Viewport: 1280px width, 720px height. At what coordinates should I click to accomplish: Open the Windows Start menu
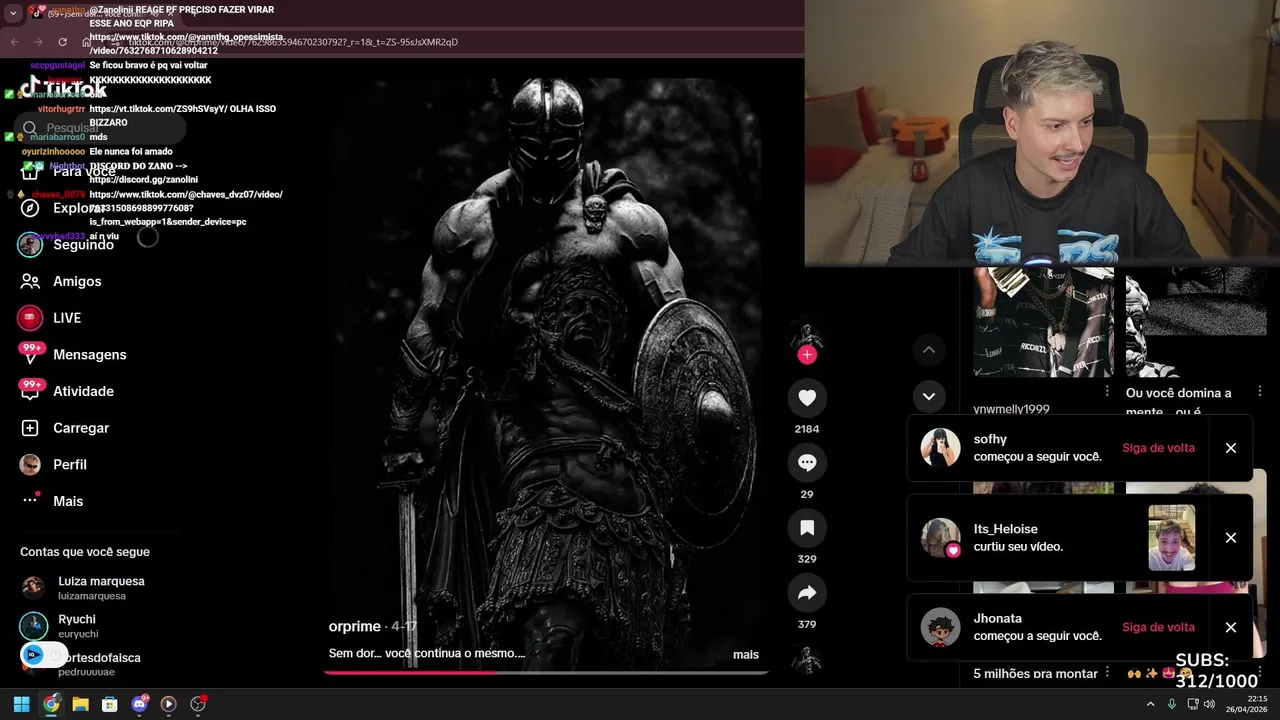click(21, 704)
